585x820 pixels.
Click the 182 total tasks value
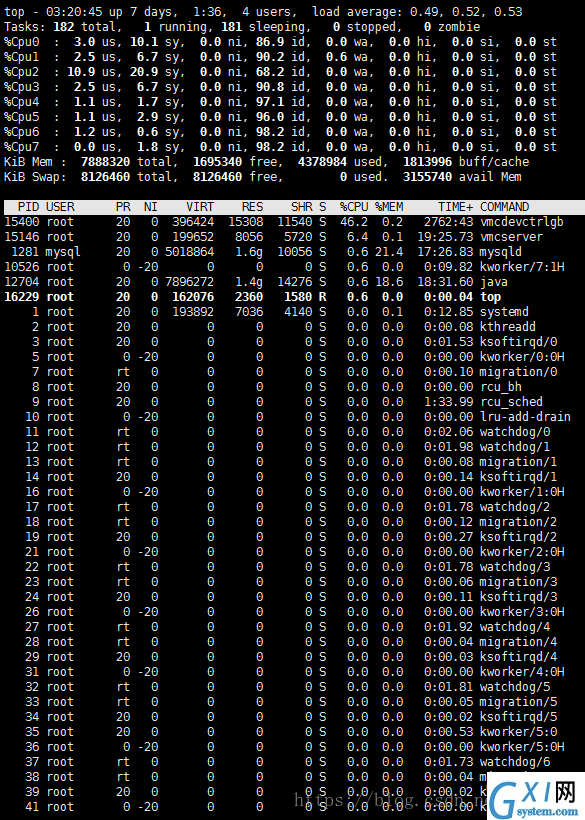63,27
